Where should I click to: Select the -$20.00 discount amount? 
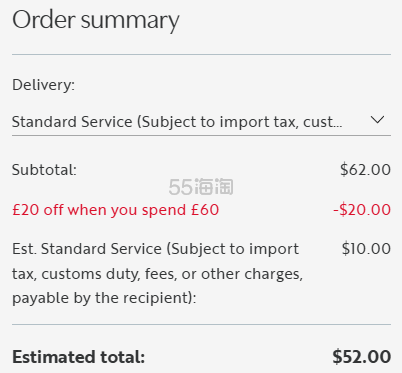click(x=362, y=210)
